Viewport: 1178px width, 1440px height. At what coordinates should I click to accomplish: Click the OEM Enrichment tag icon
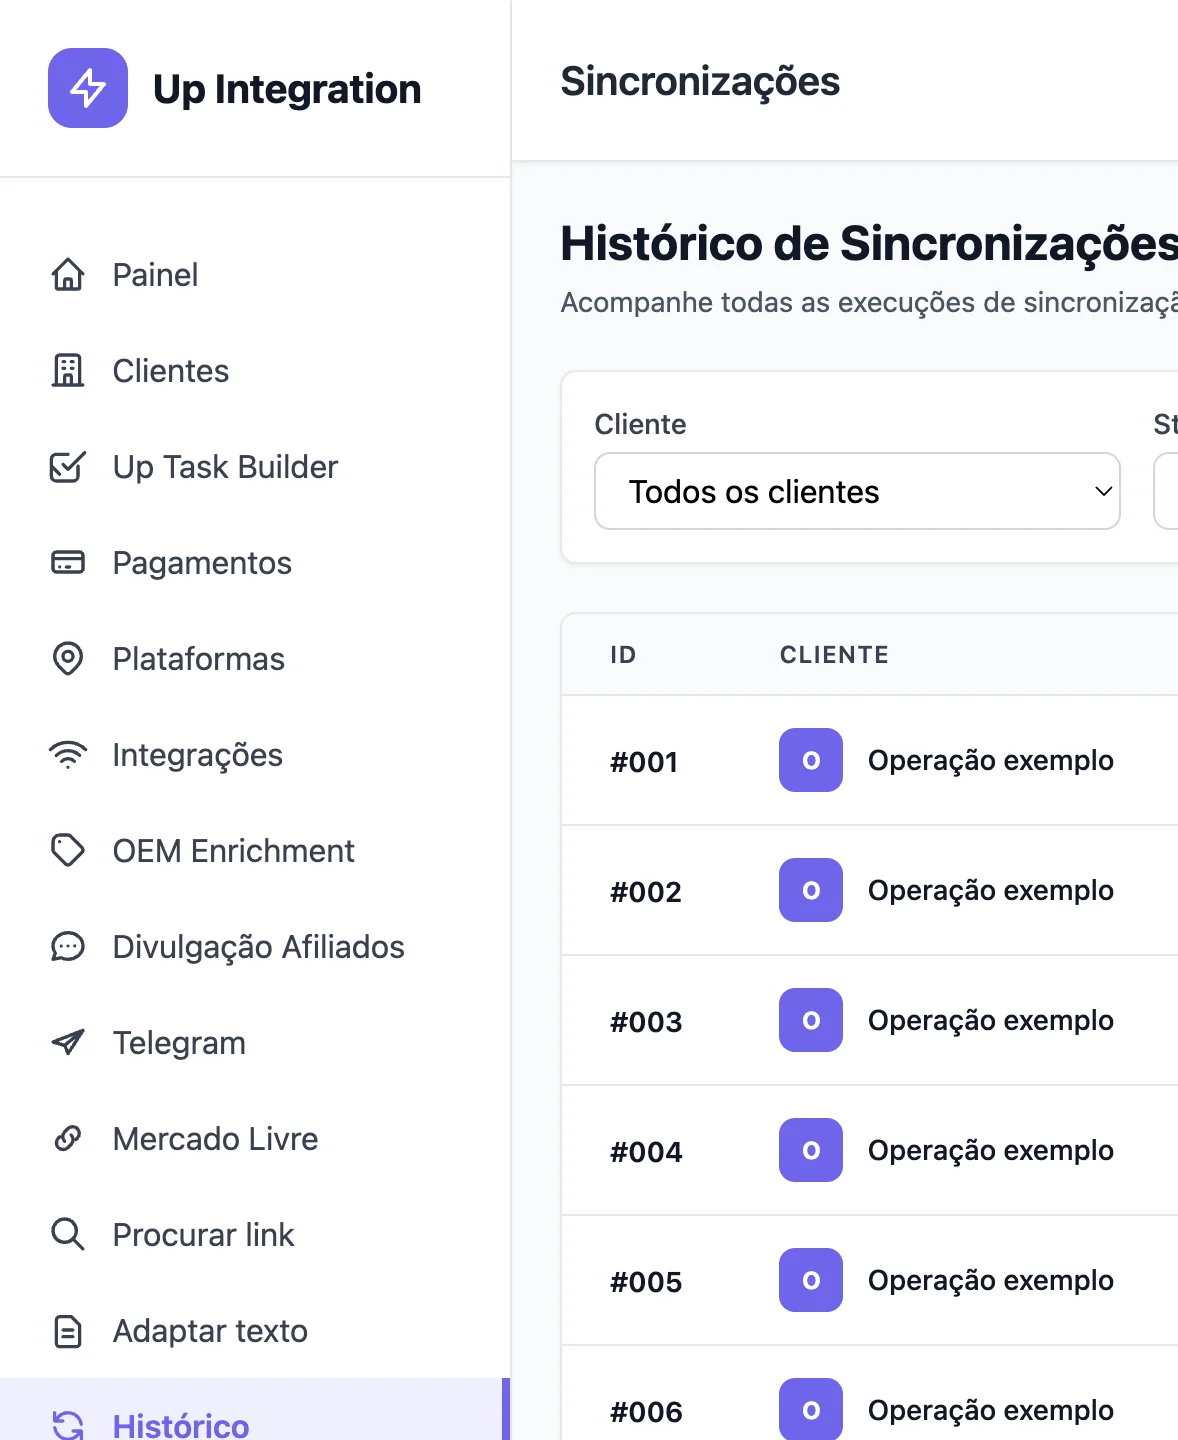click(x=68, y=850)
